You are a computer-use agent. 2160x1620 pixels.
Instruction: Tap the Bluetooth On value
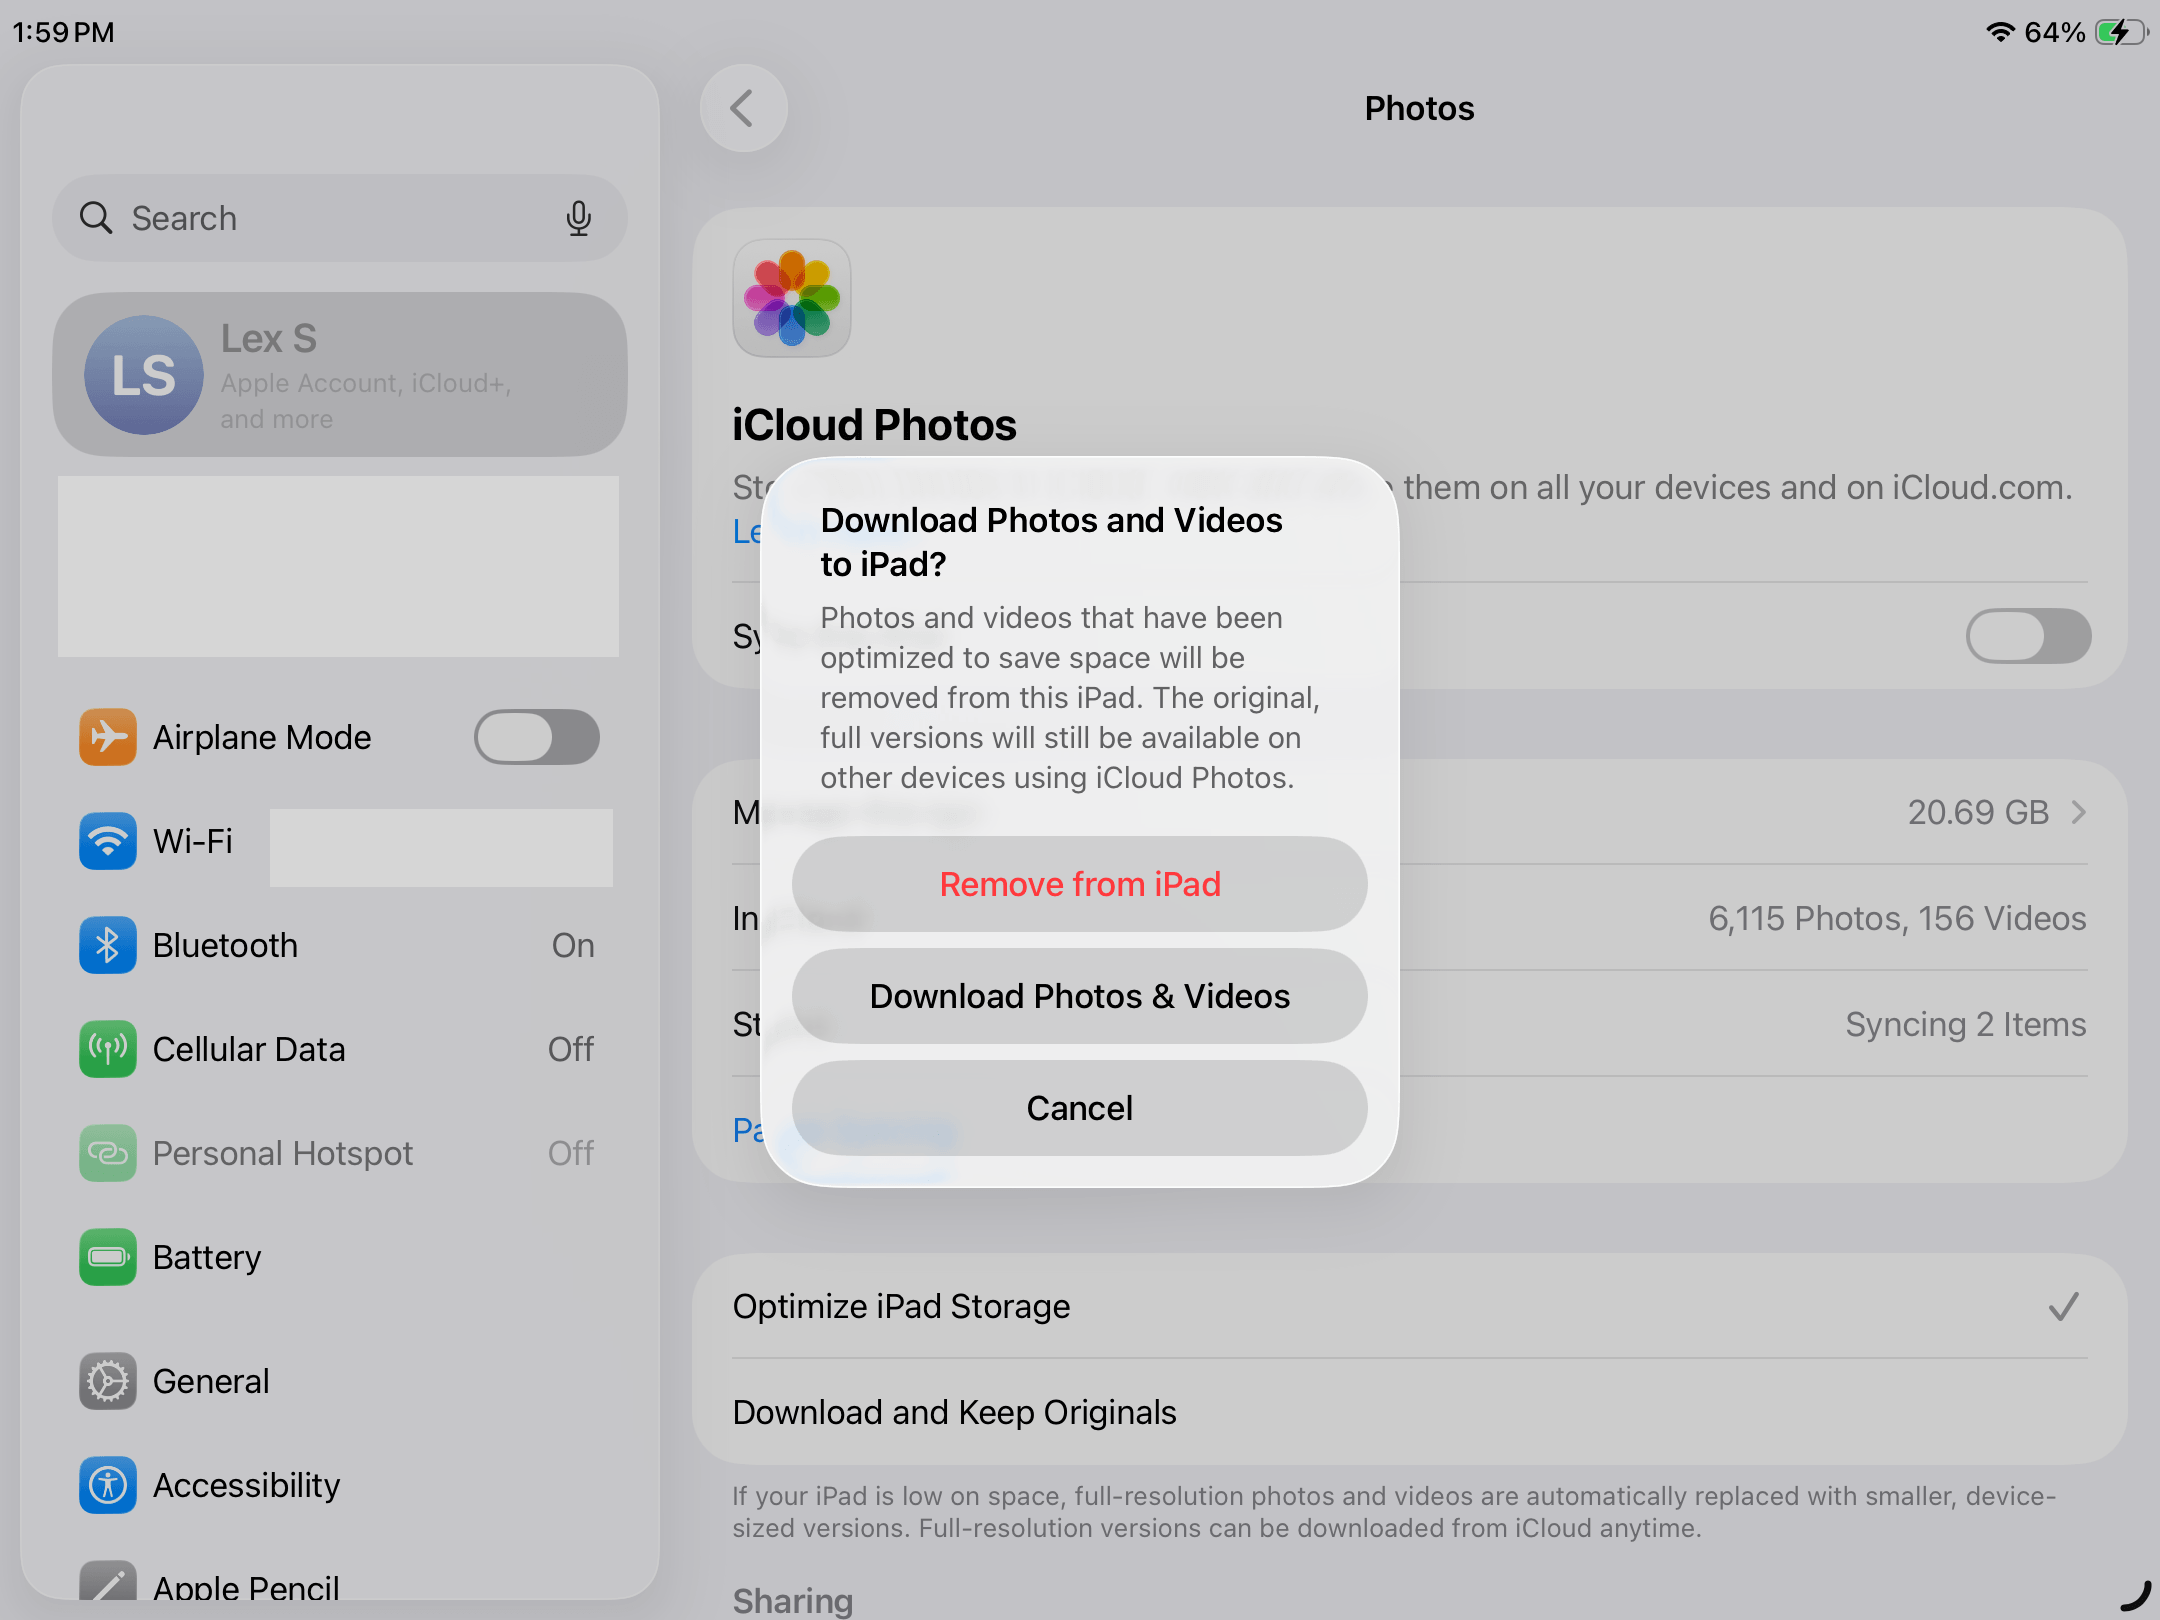coord(573,945)
